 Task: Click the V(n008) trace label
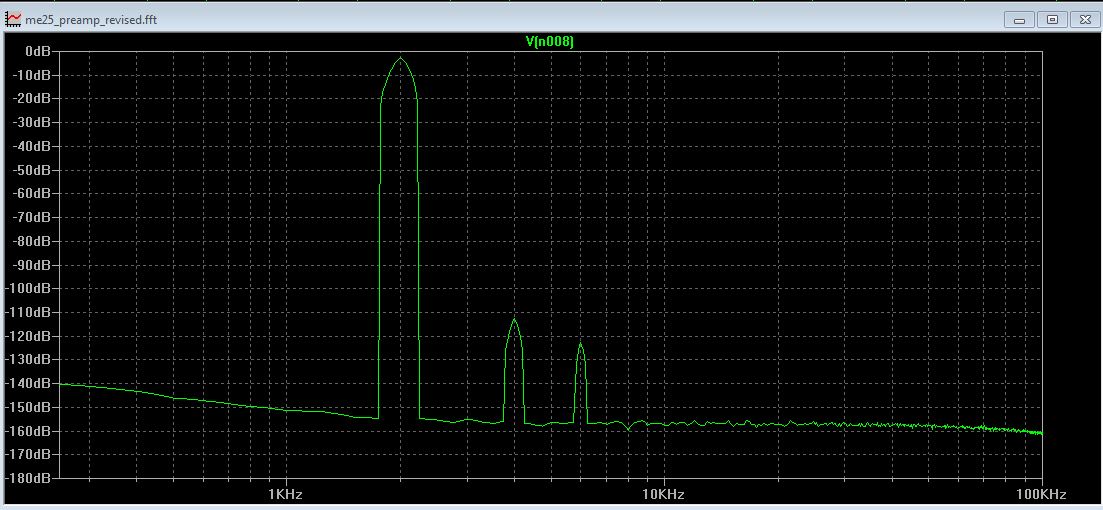point(550,42)
